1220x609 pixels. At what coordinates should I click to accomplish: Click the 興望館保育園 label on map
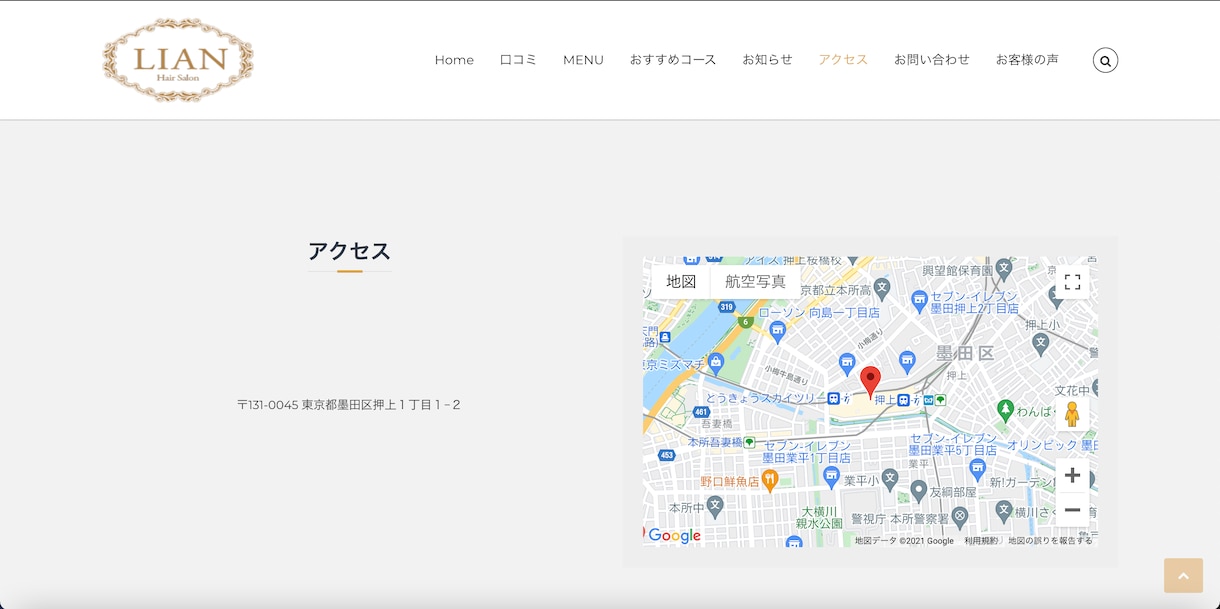[957, 270]
